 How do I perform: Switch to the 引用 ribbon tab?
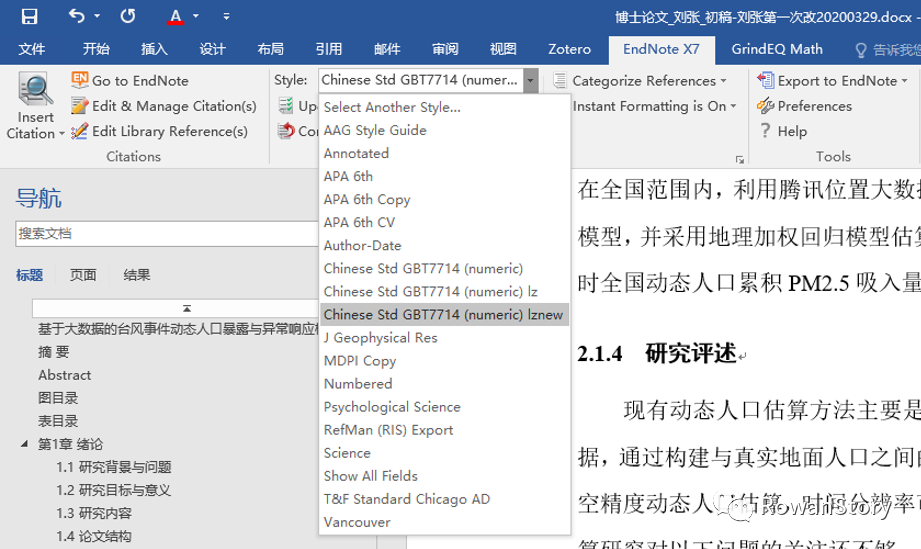click(x=328, y=49)
